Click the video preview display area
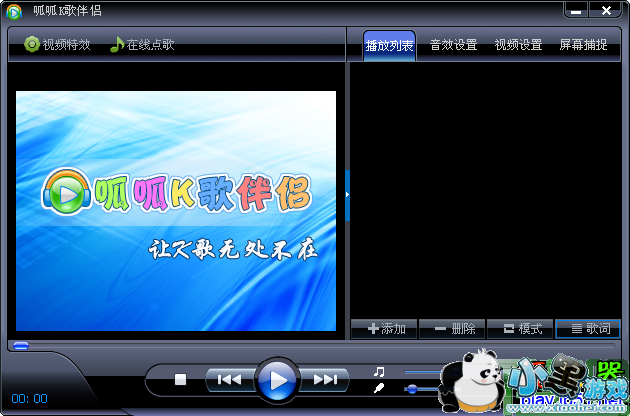Viewport: 630px width, 416px height. 176,211
